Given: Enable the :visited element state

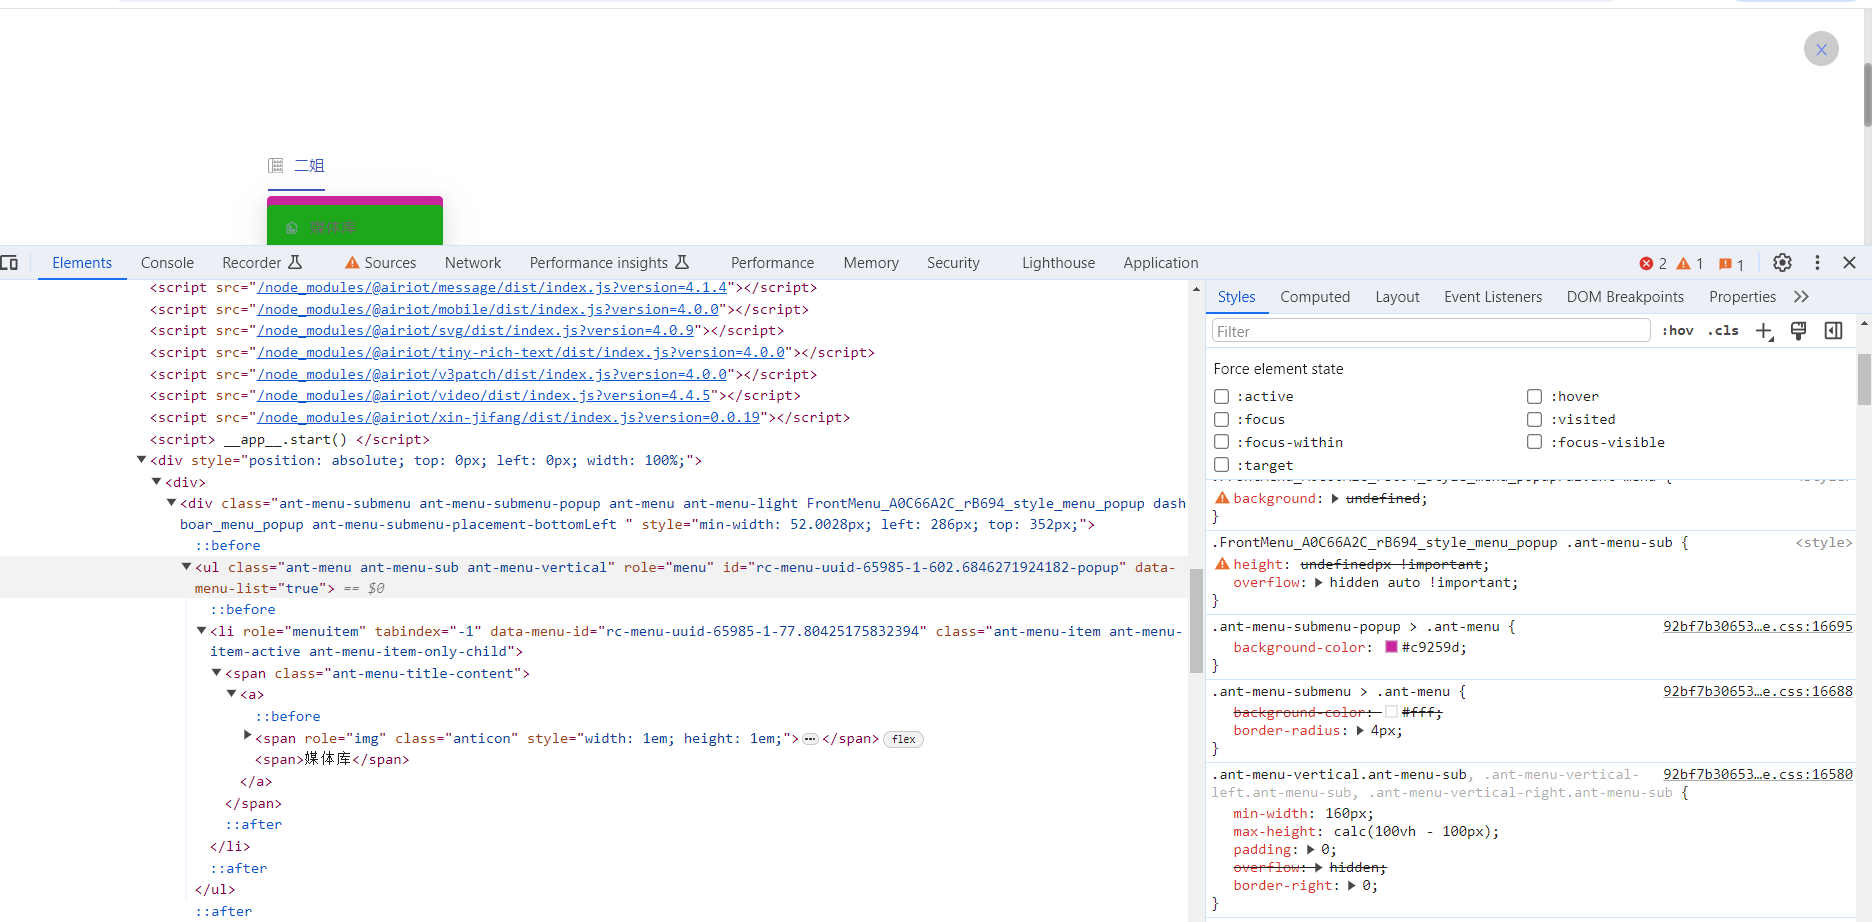Looking at the screenshot, I should pos(1534,420).
